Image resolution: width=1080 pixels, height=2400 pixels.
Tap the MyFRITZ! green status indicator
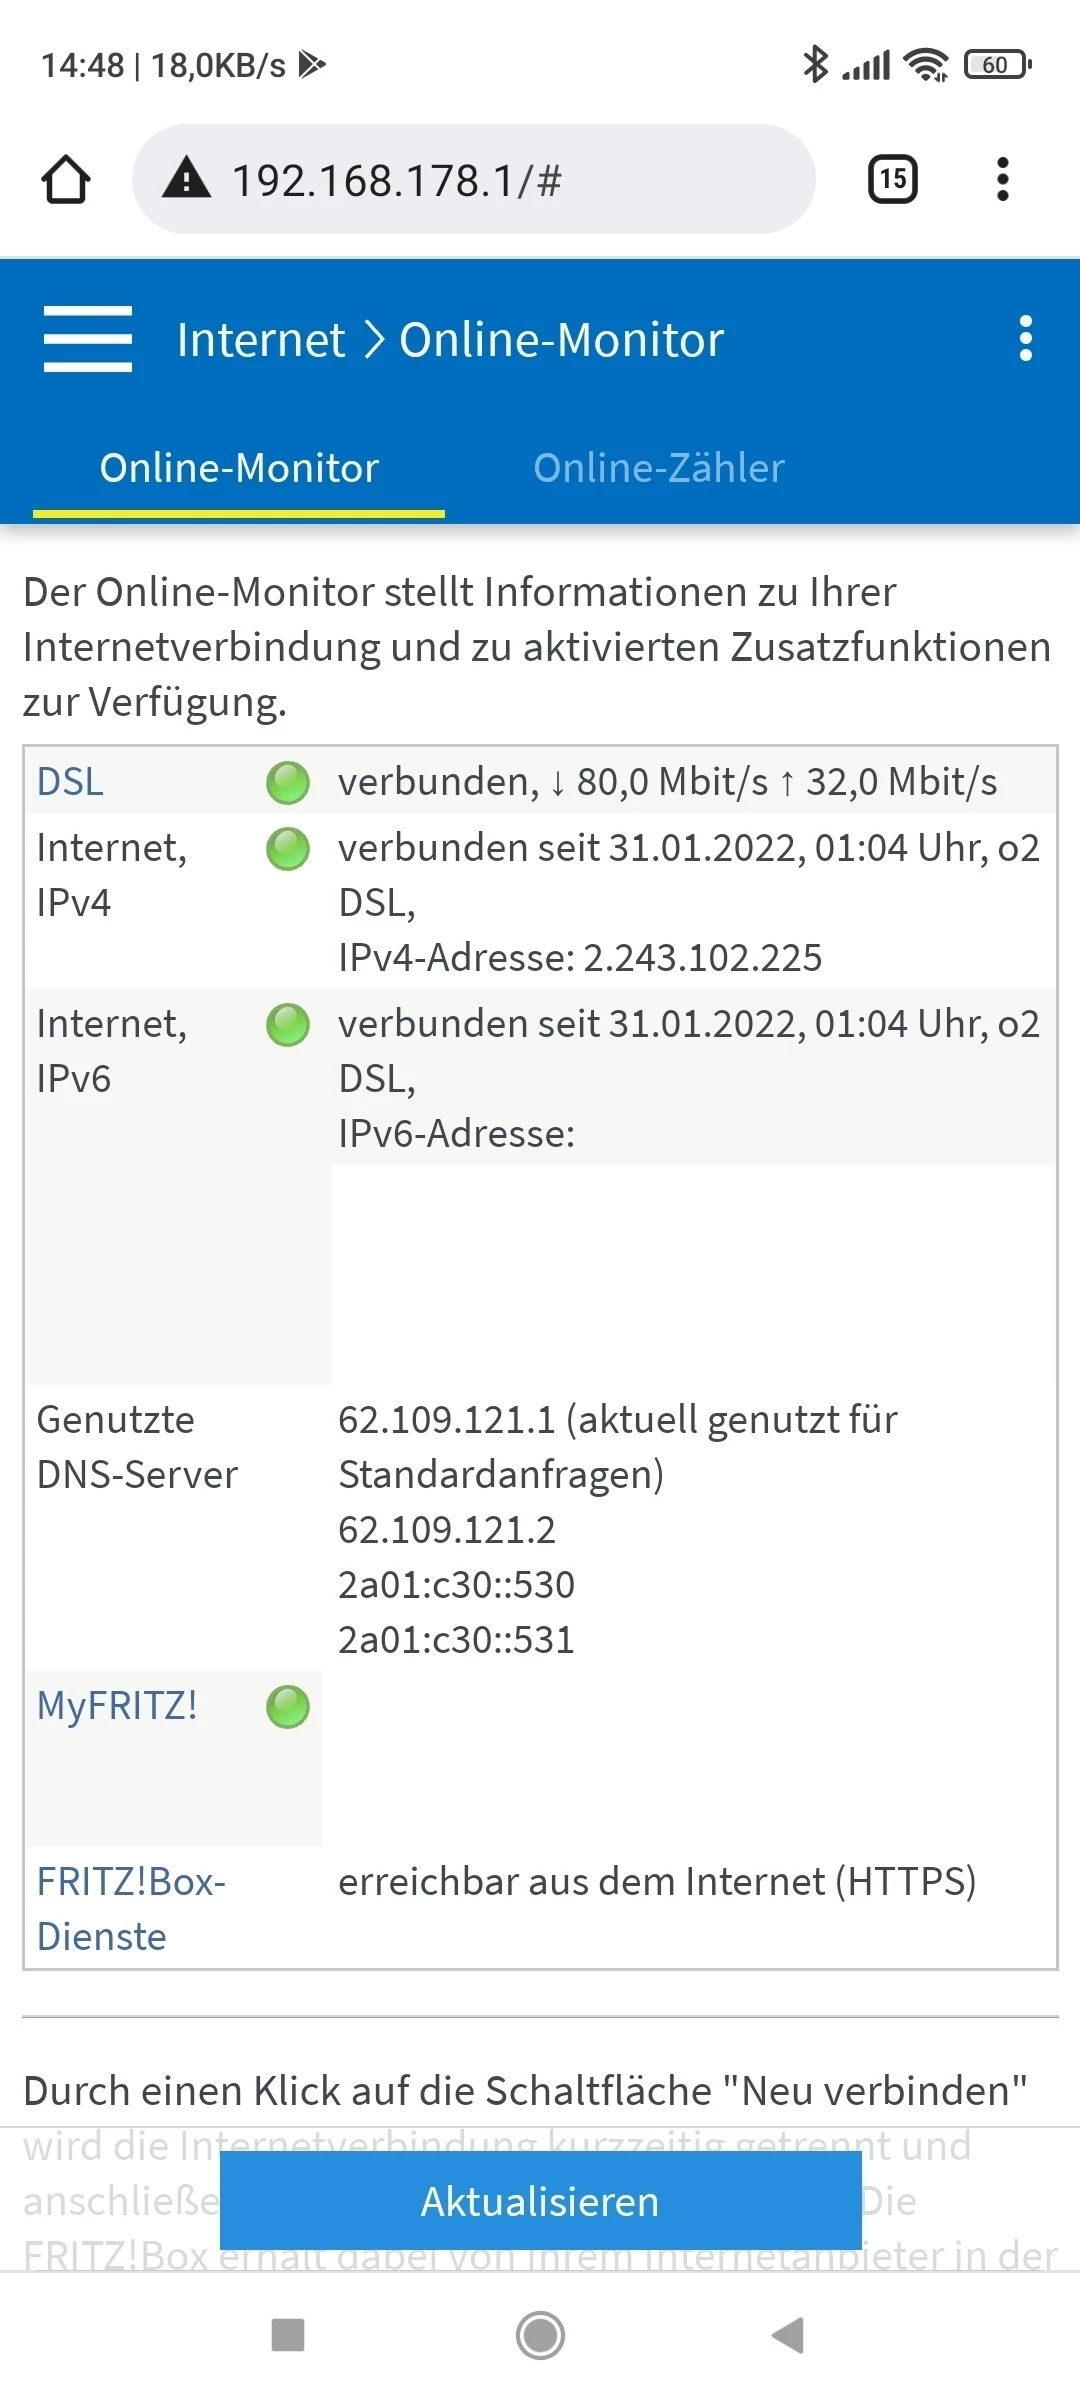288,1707
